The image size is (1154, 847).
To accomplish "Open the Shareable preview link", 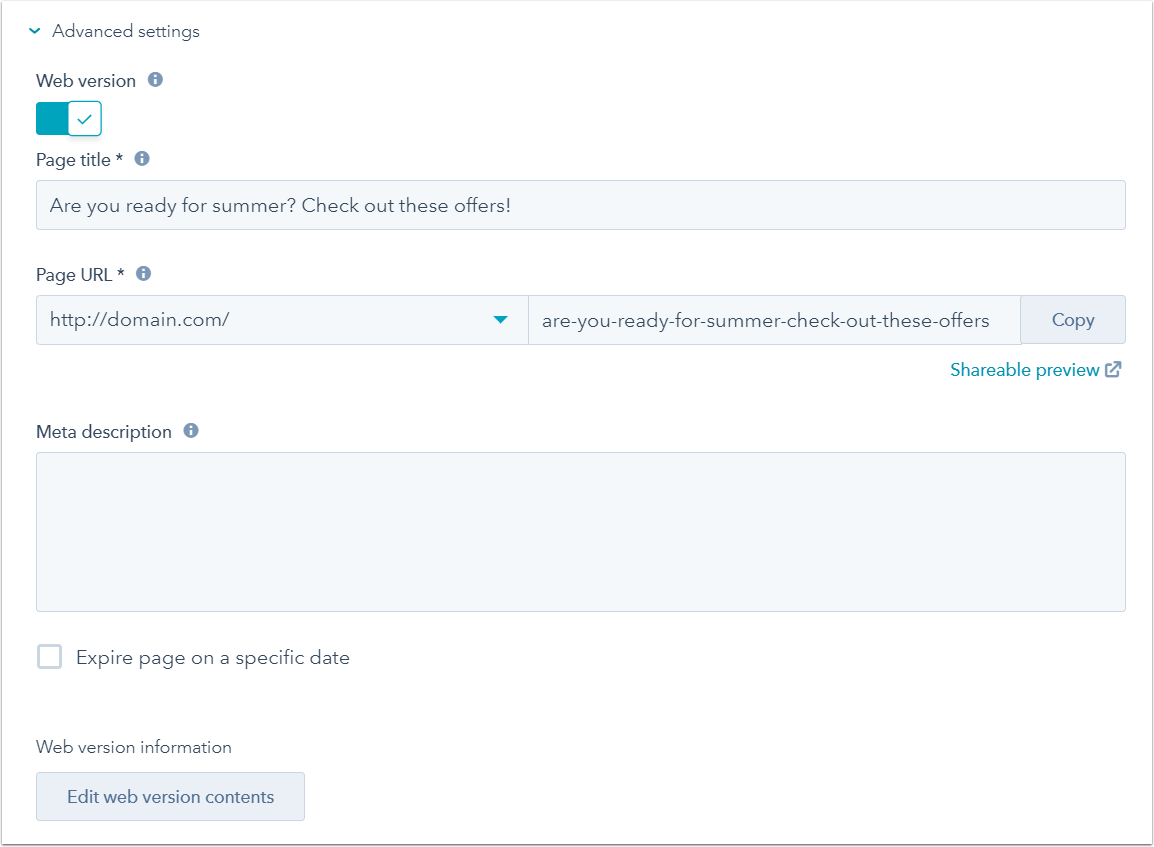I will (1024, 370).
